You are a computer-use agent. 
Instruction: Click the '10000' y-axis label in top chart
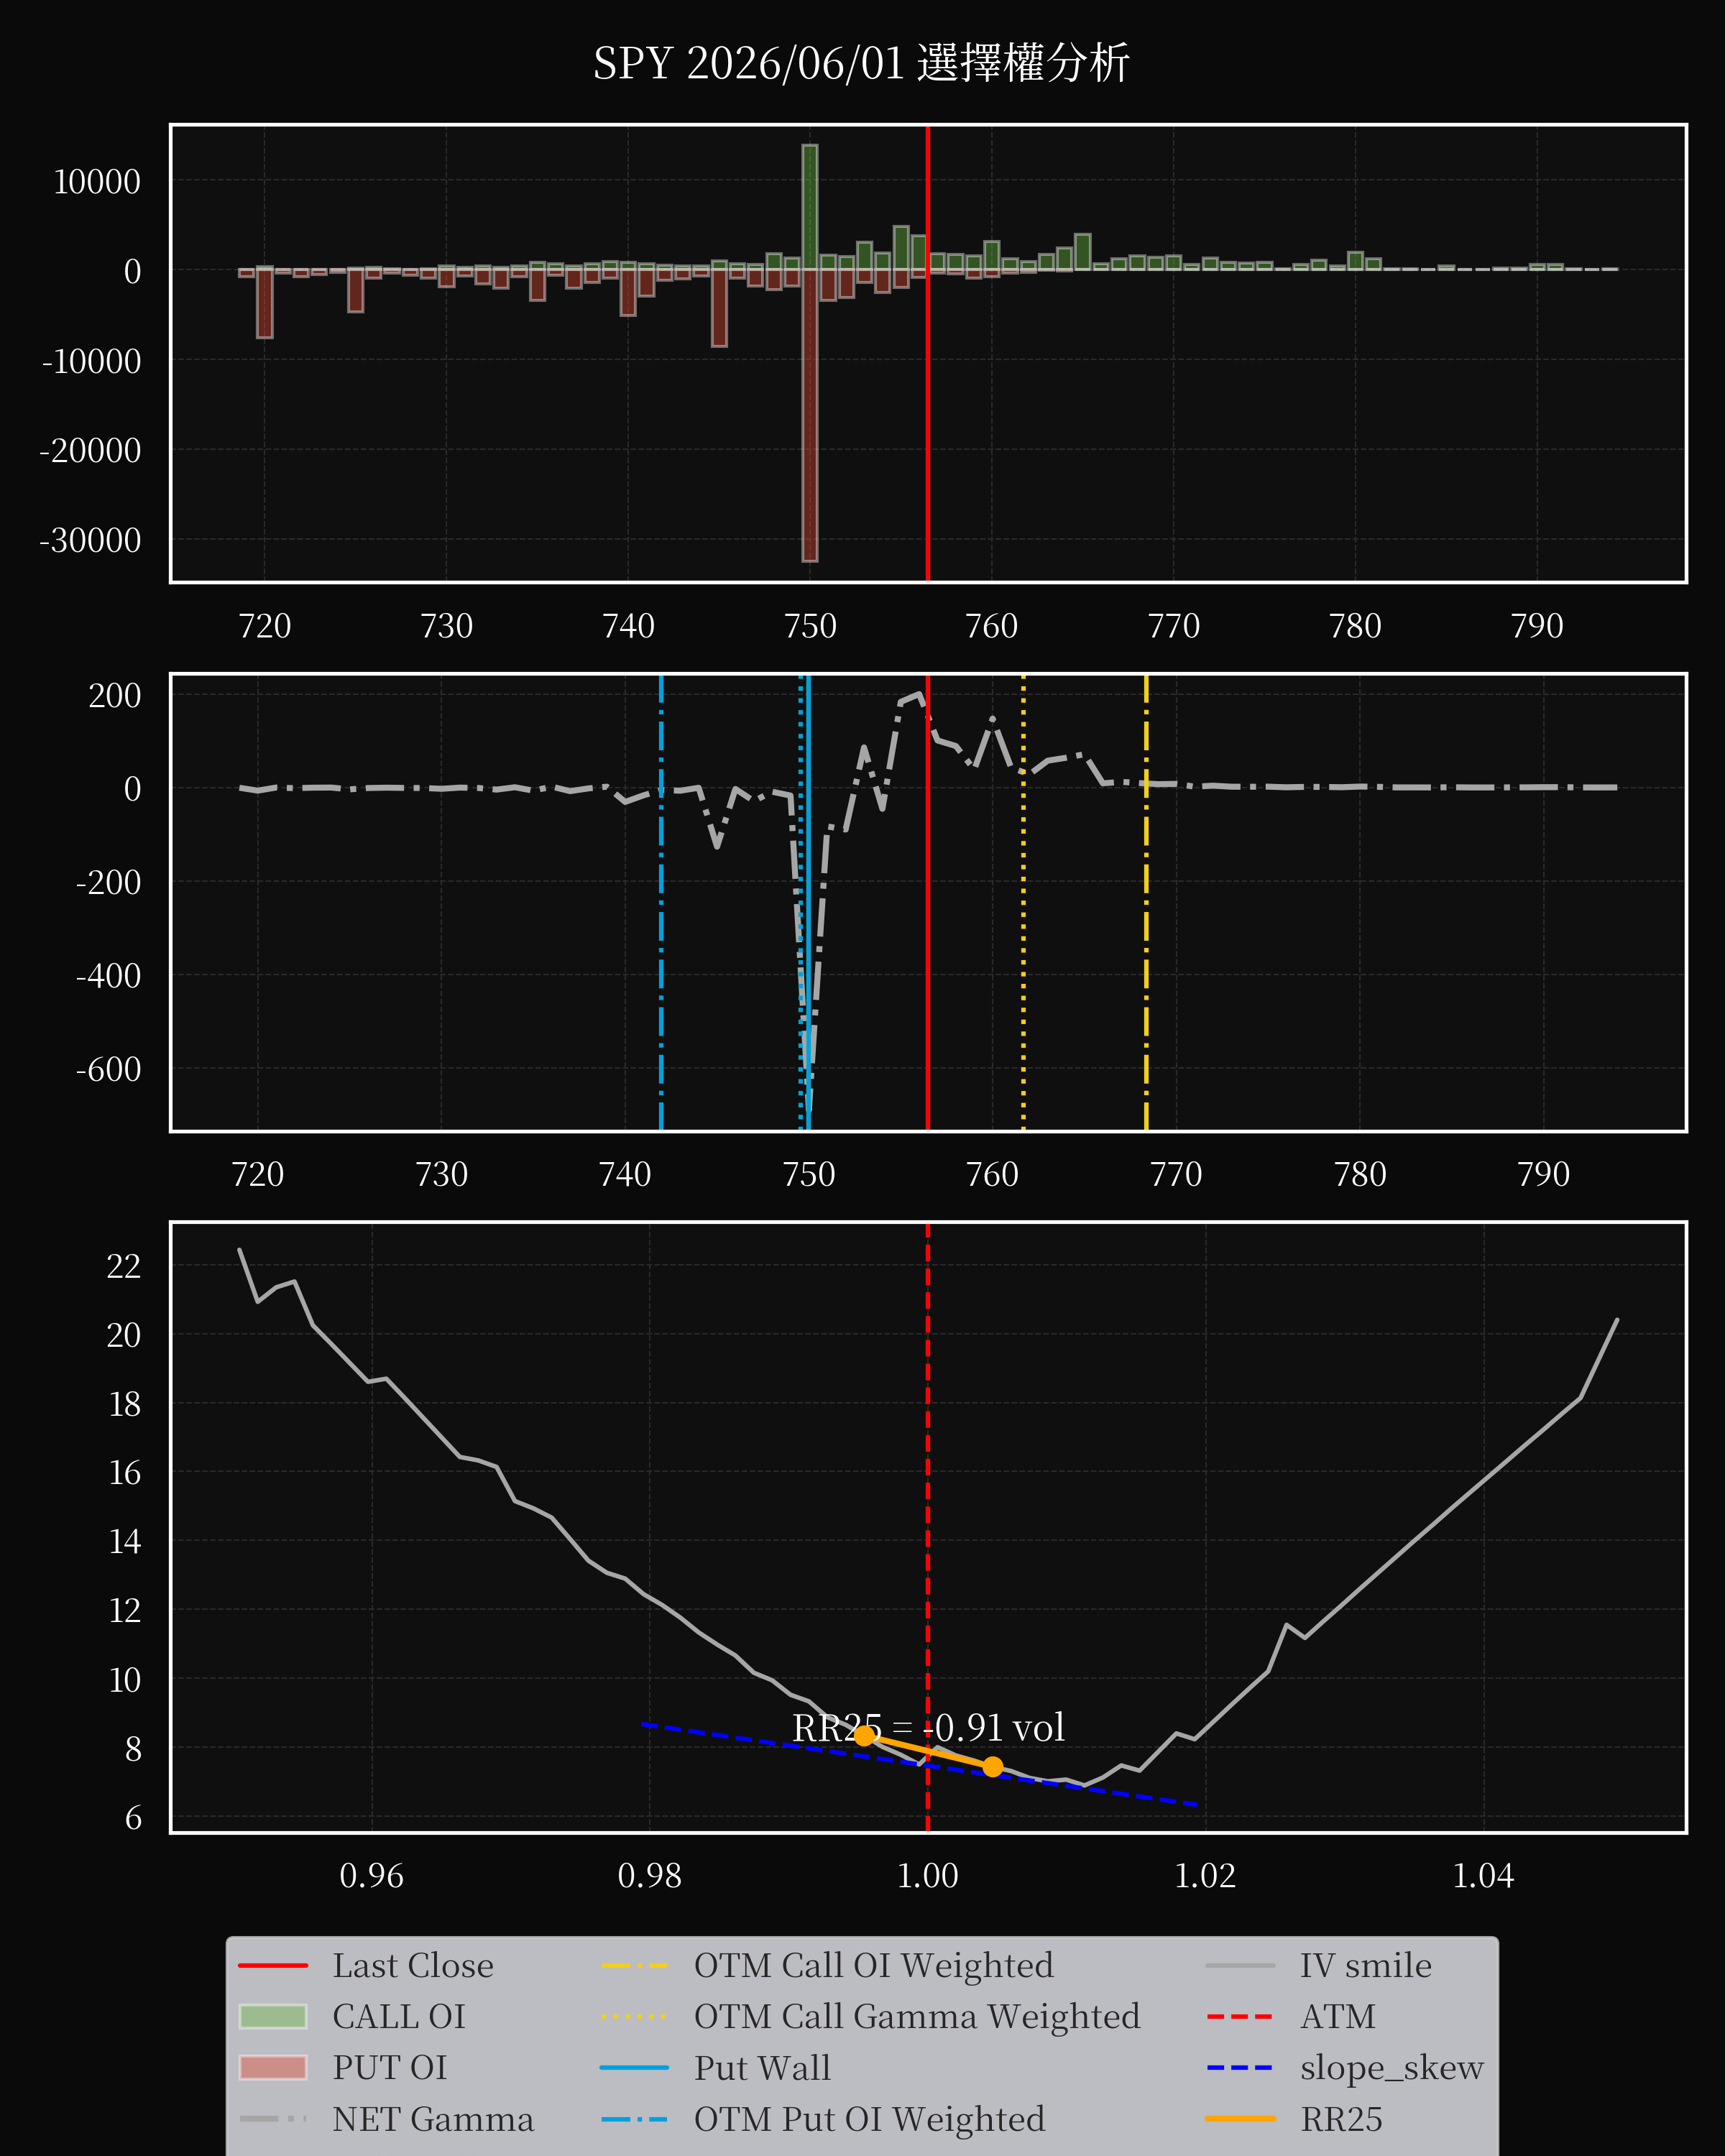97,182
